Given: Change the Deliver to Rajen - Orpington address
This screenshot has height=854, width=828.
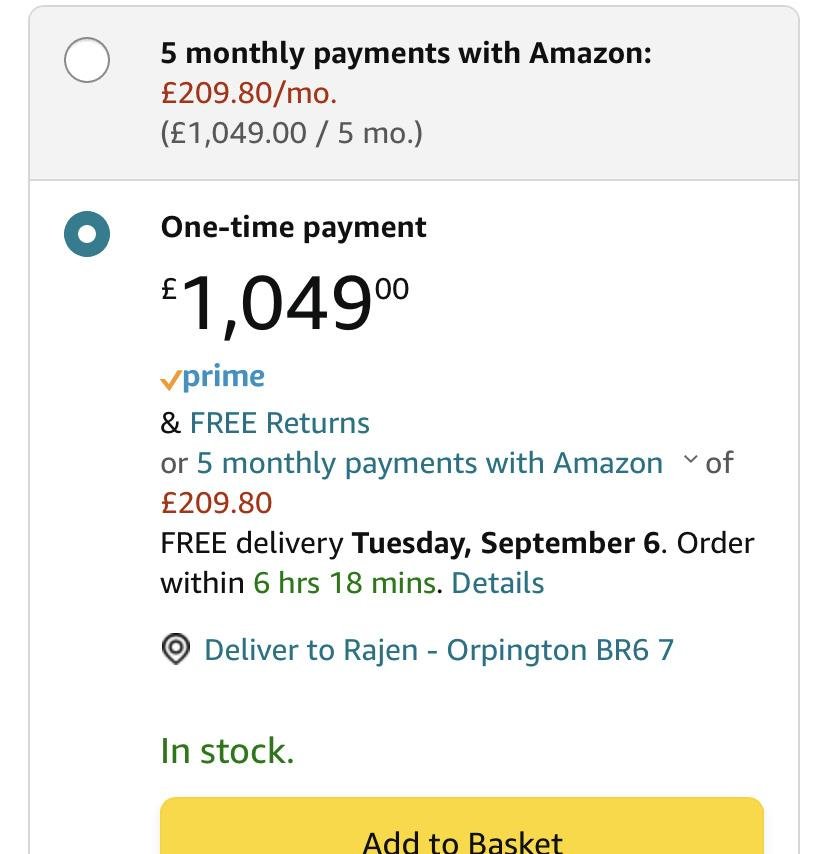Looking at the screenshot, I should coord(439,650).
